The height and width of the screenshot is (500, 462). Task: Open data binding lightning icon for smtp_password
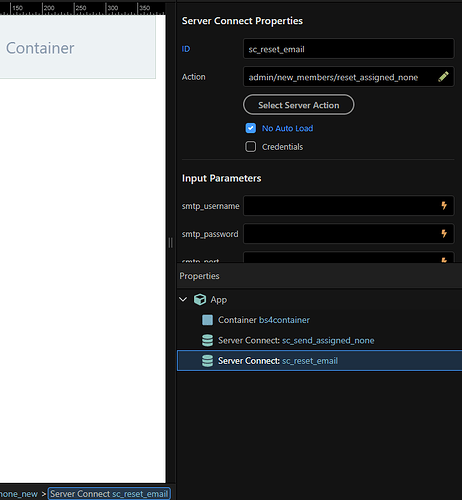(444, 233)
